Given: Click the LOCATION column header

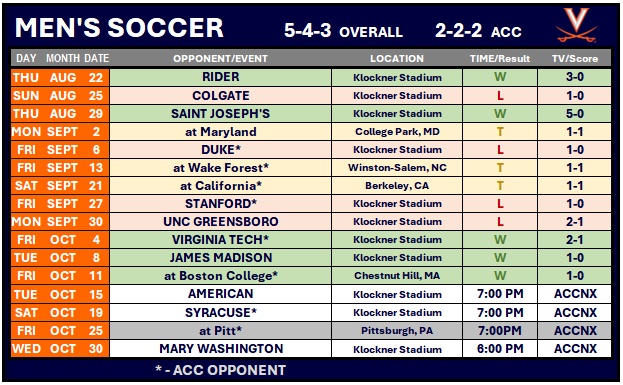Looking at the screenshot, I should pos(397,58).
